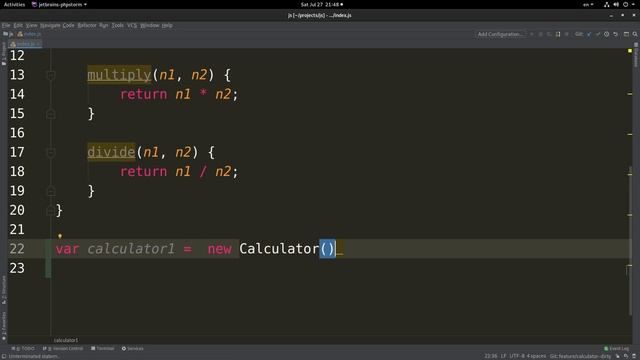Open the Structure tool window tab

point(4,290)
